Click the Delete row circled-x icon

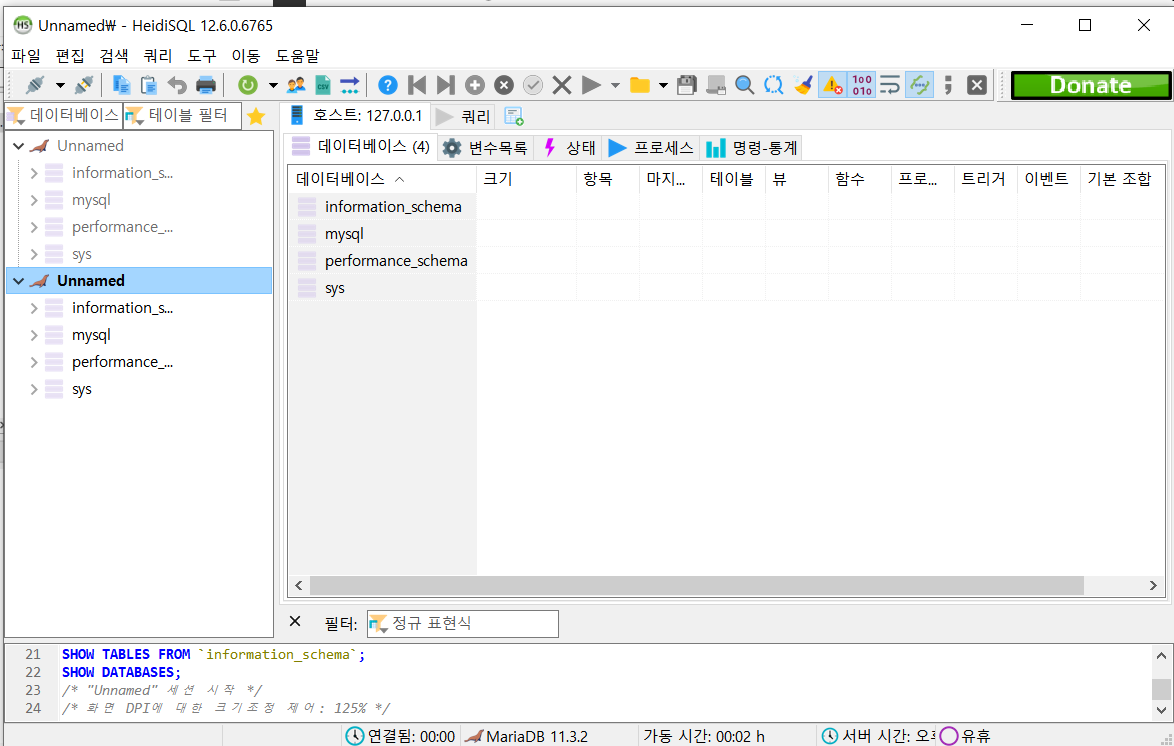(x=504, y=85)
